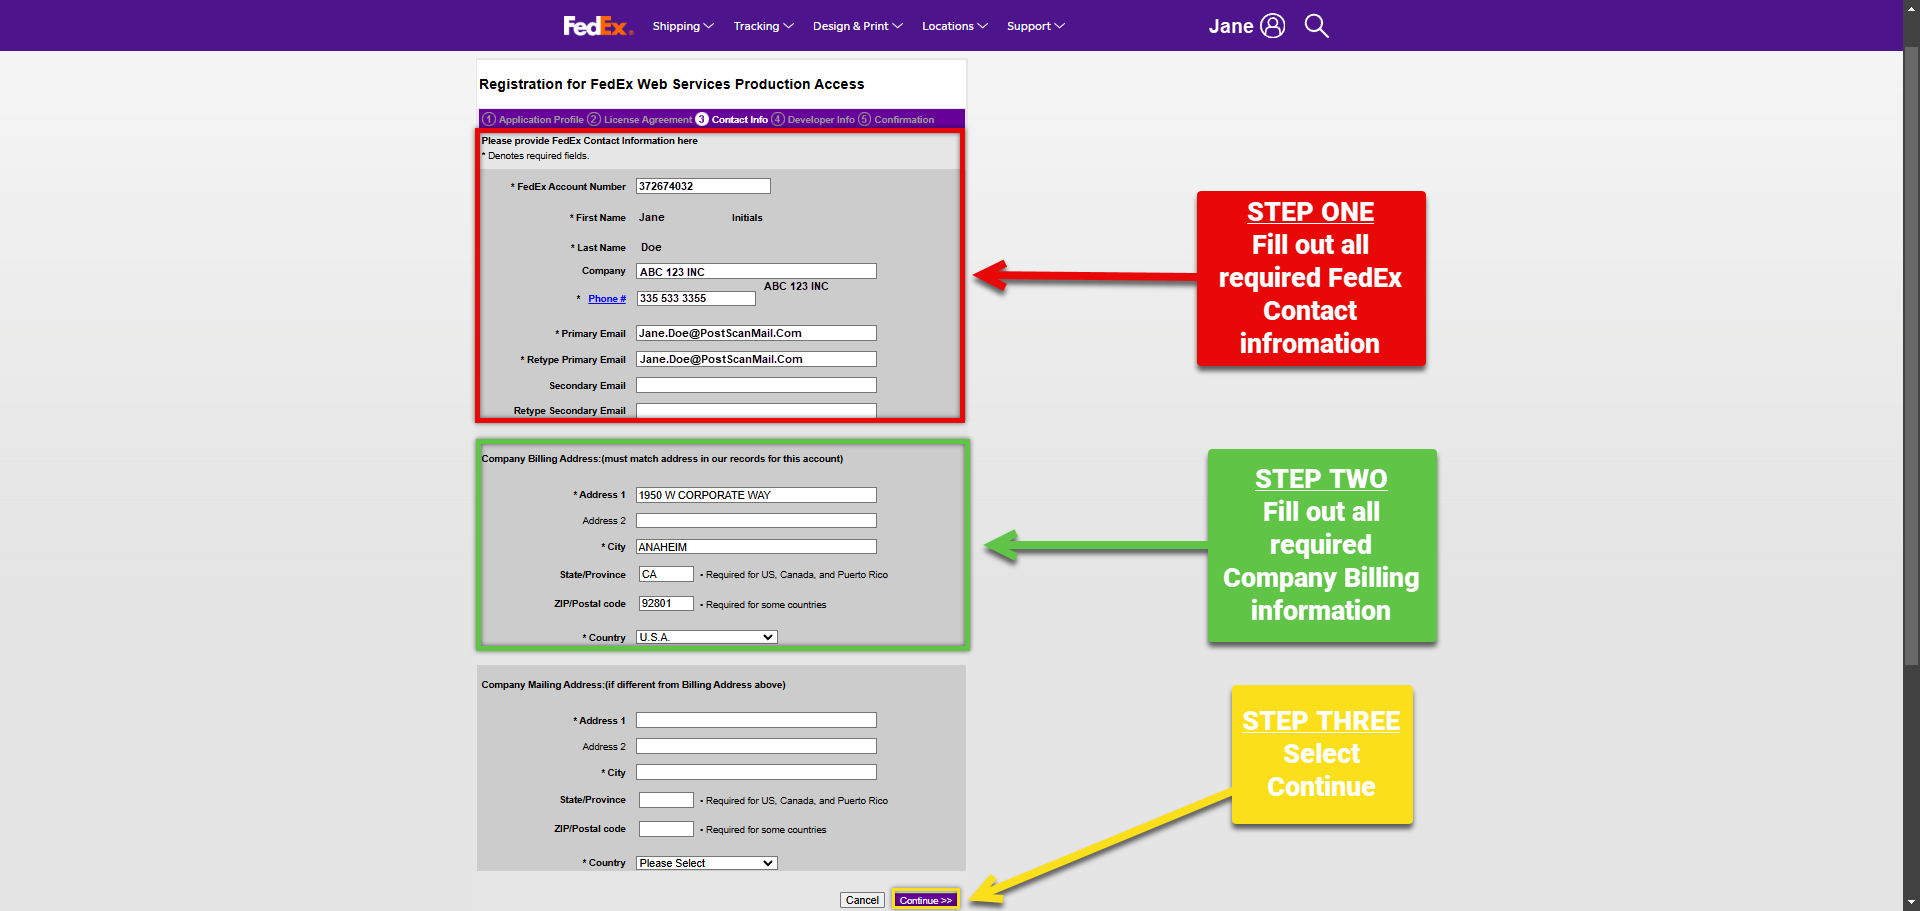1920x911 pixels.
Task: Click the Cancel button
Action: pos(862,900)
